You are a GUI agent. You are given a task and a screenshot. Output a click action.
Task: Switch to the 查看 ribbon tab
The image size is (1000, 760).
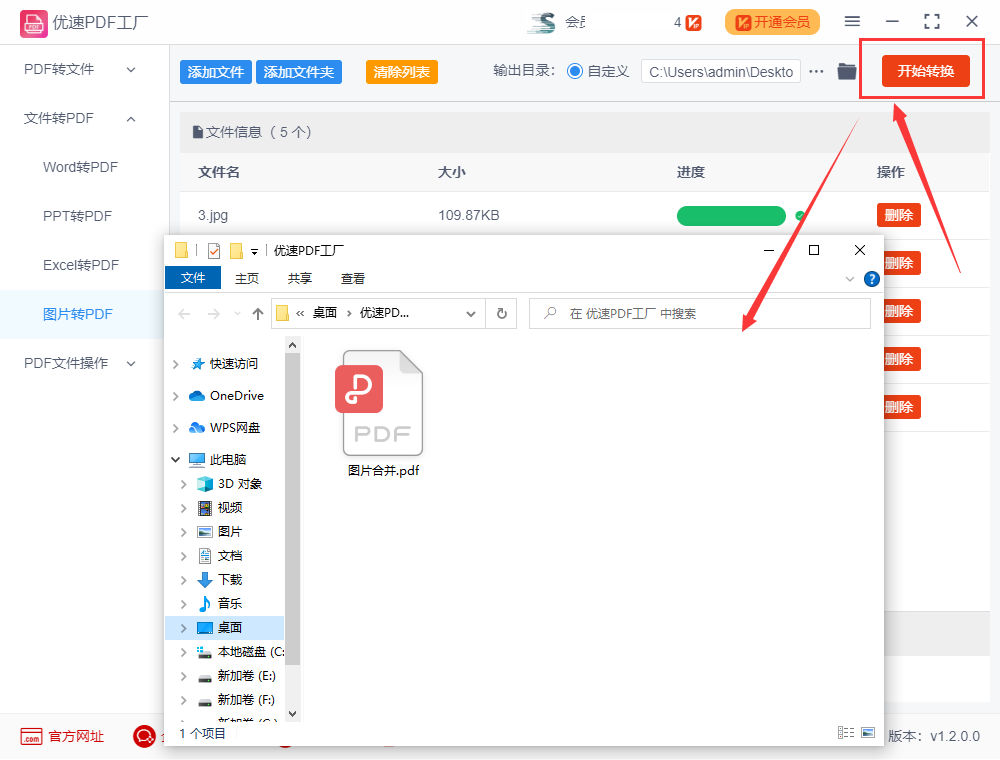353,278
